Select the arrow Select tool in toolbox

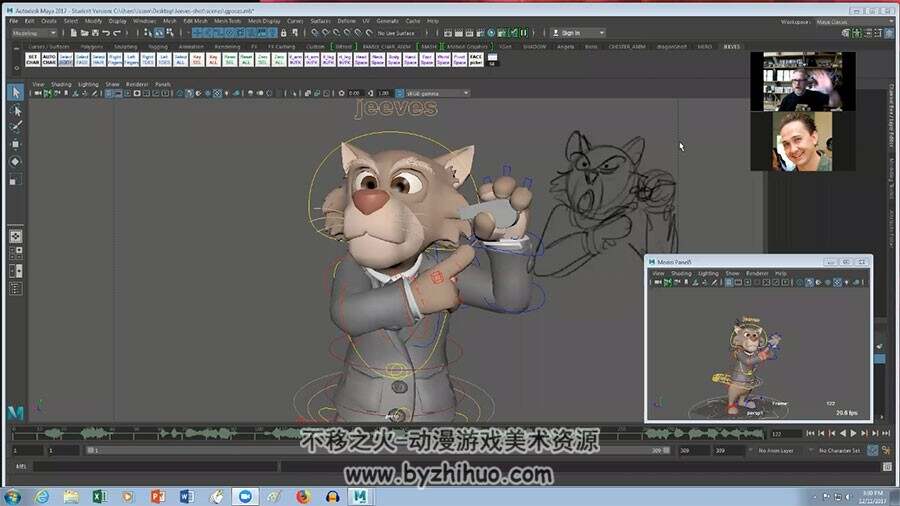point(15,92)
